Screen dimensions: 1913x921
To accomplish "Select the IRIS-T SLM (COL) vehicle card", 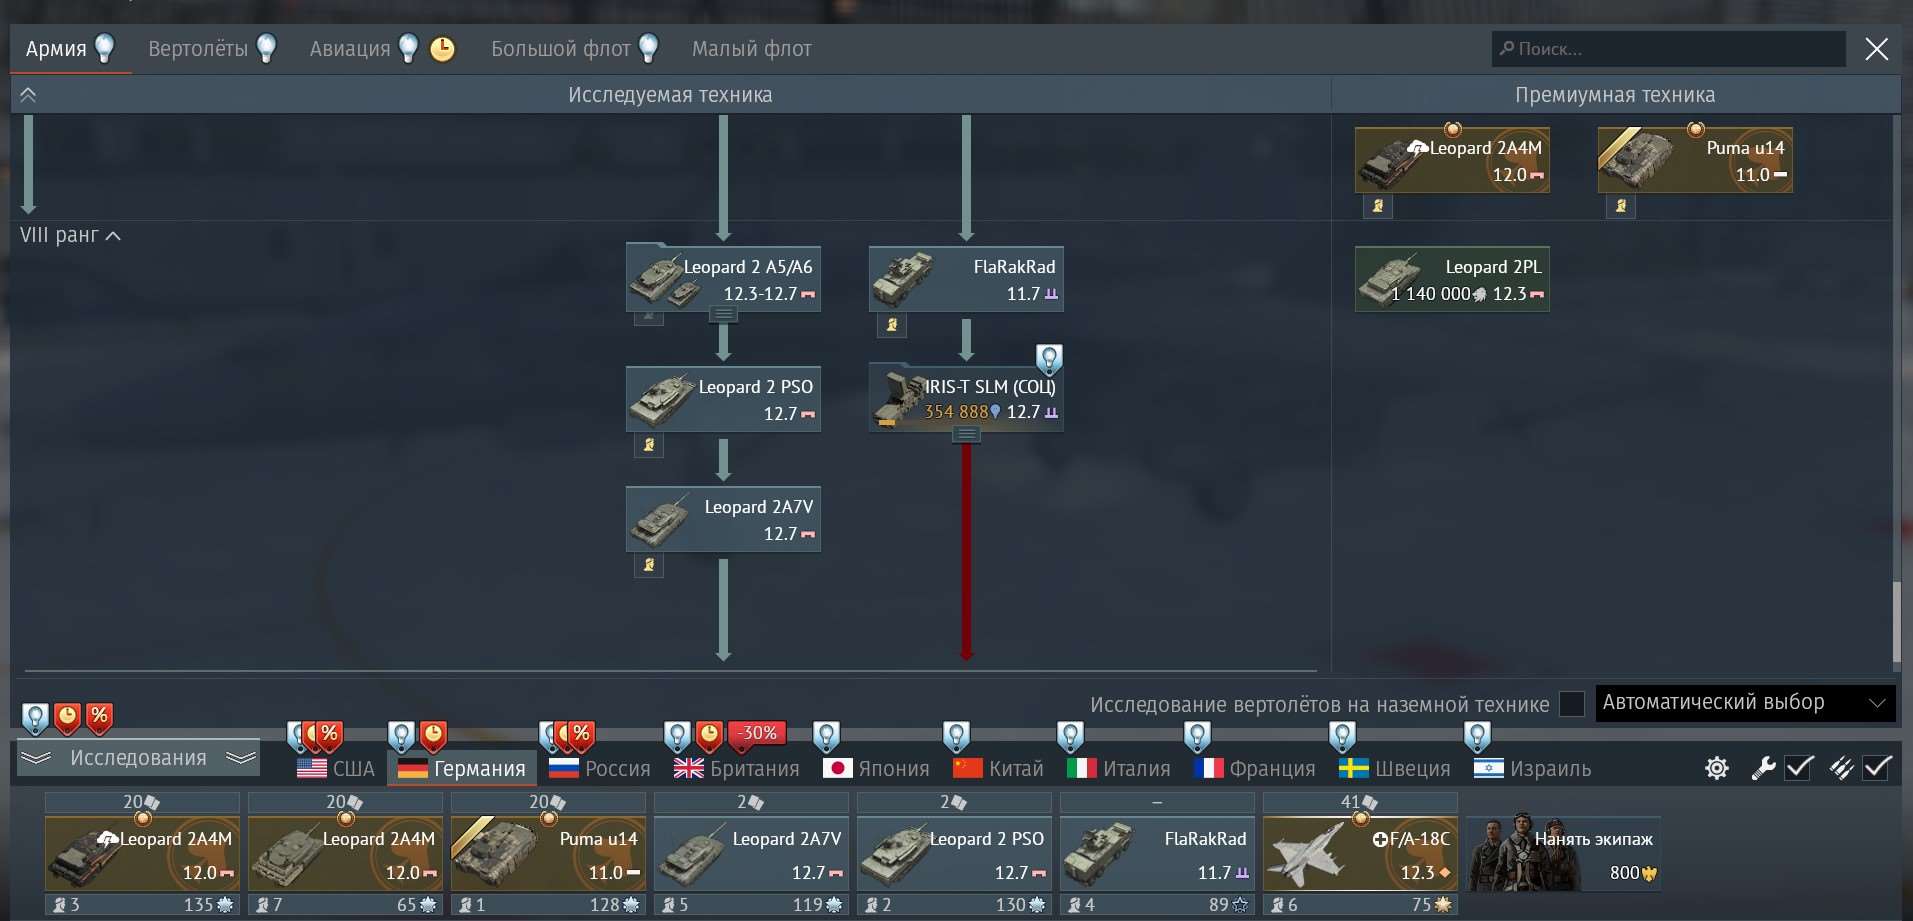I will pyautogui.click(x=966, y=399).
